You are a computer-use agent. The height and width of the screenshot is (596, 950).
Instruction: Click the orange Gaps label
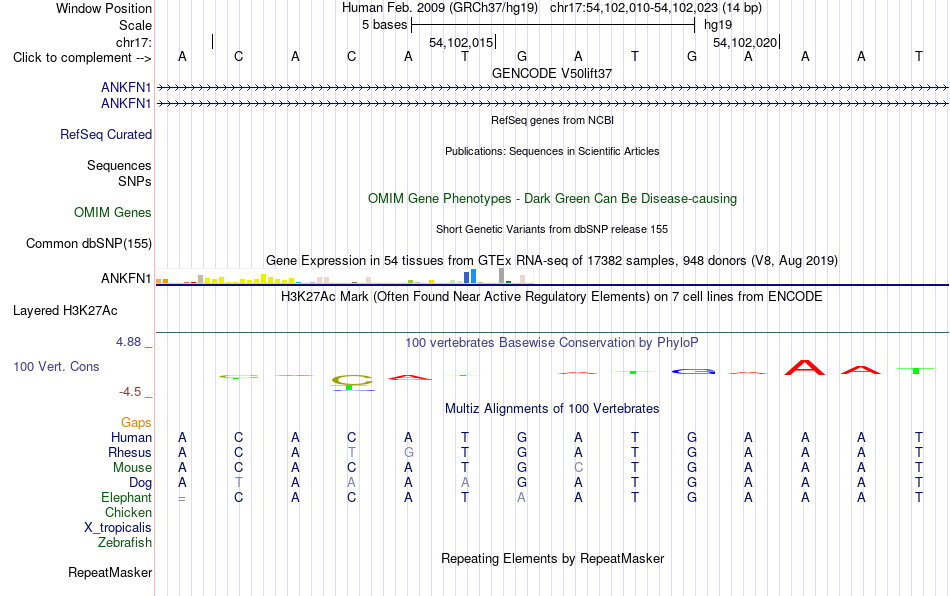[136, 422]
